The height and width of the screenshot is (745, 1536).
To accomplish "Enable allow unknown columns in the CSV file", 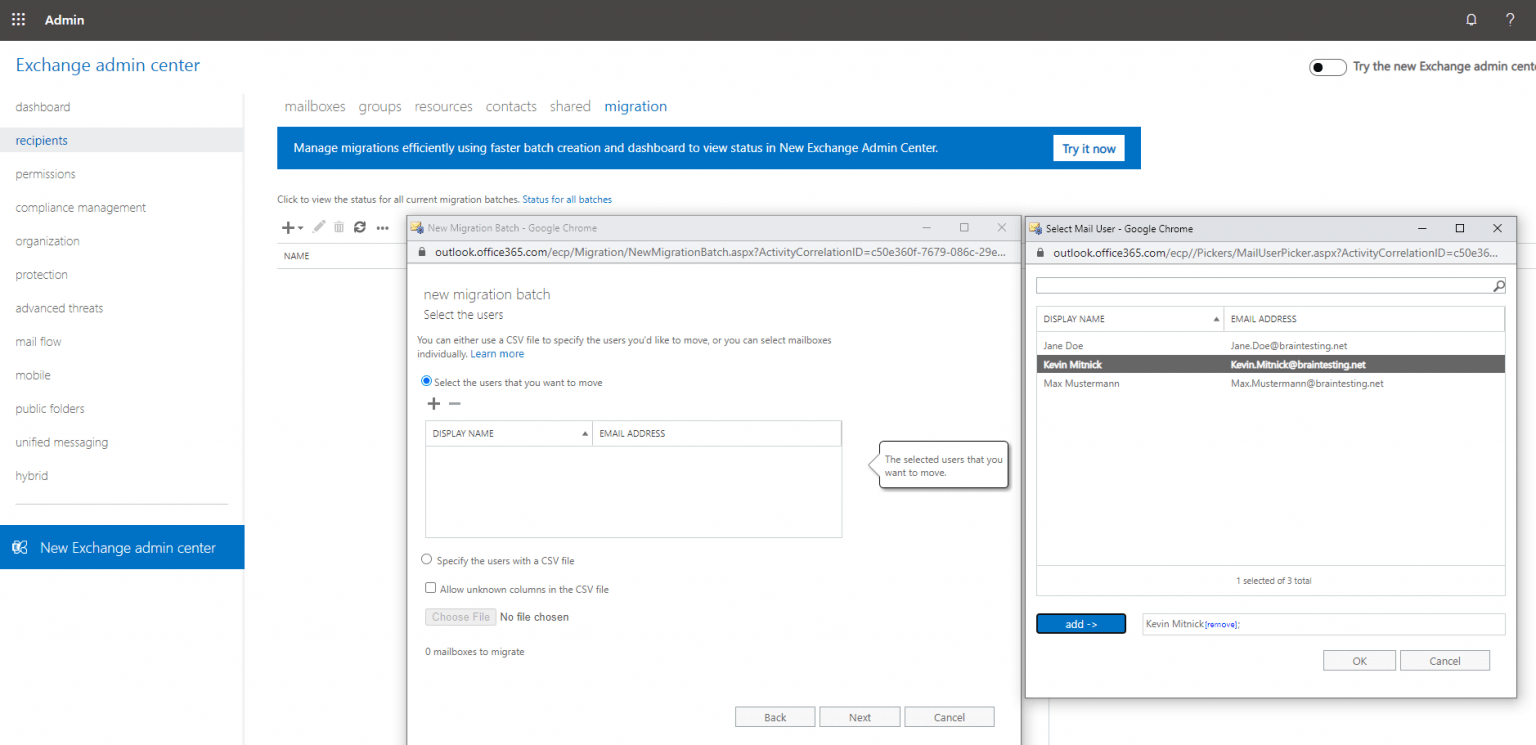I will coord(430,587).
